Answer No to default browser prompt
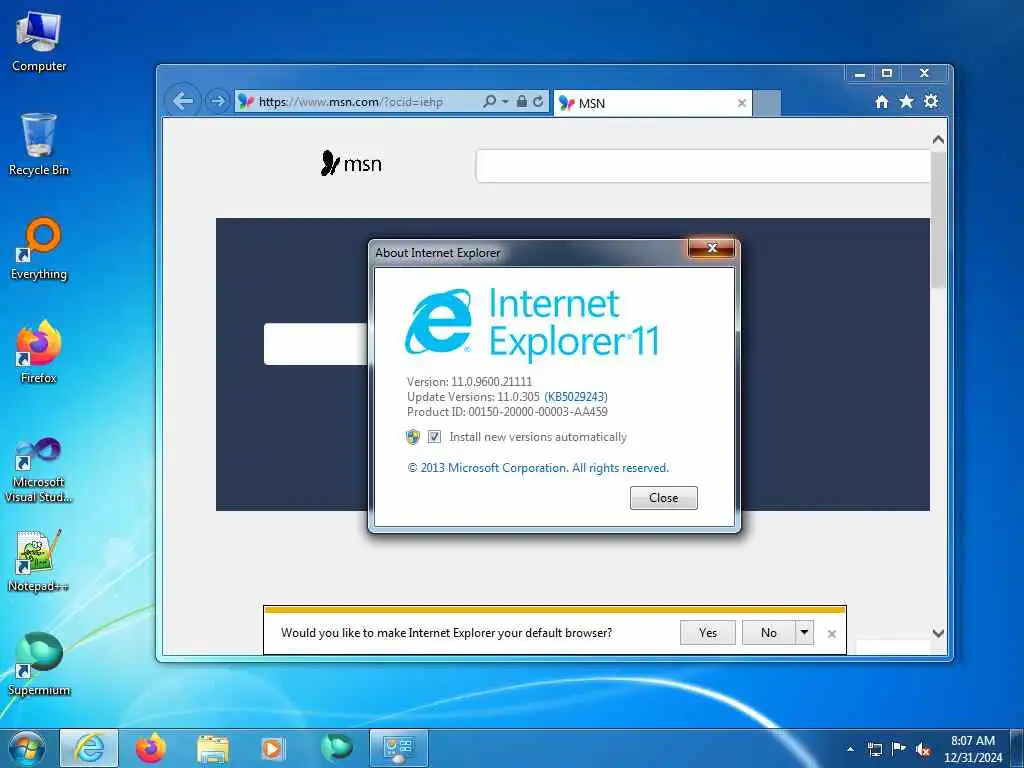This screenshot has width=1024, height=768. [769, 632]
